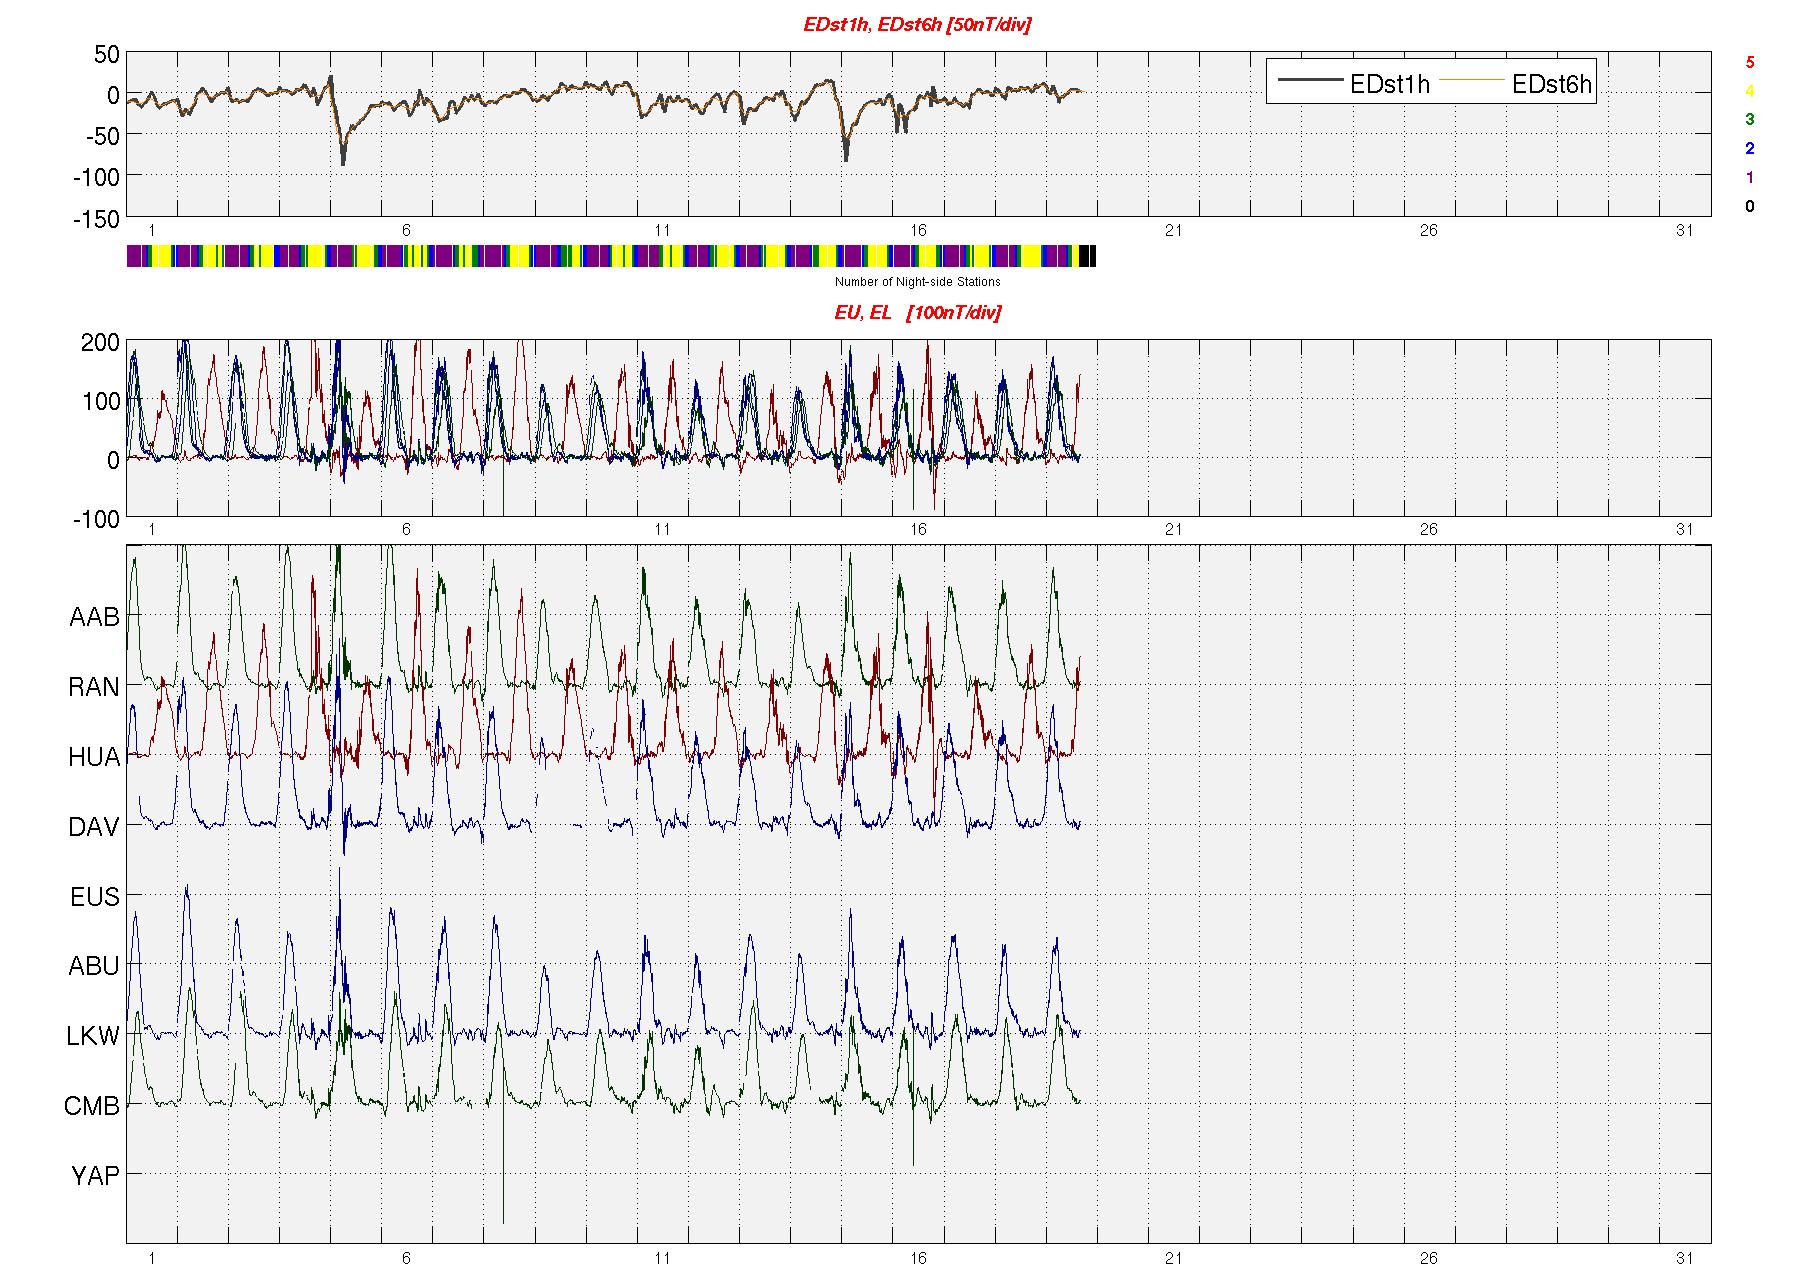Click the yellow 4 color key
The width and height of the screenshot is (1801, 1268).
(1749, 91)
